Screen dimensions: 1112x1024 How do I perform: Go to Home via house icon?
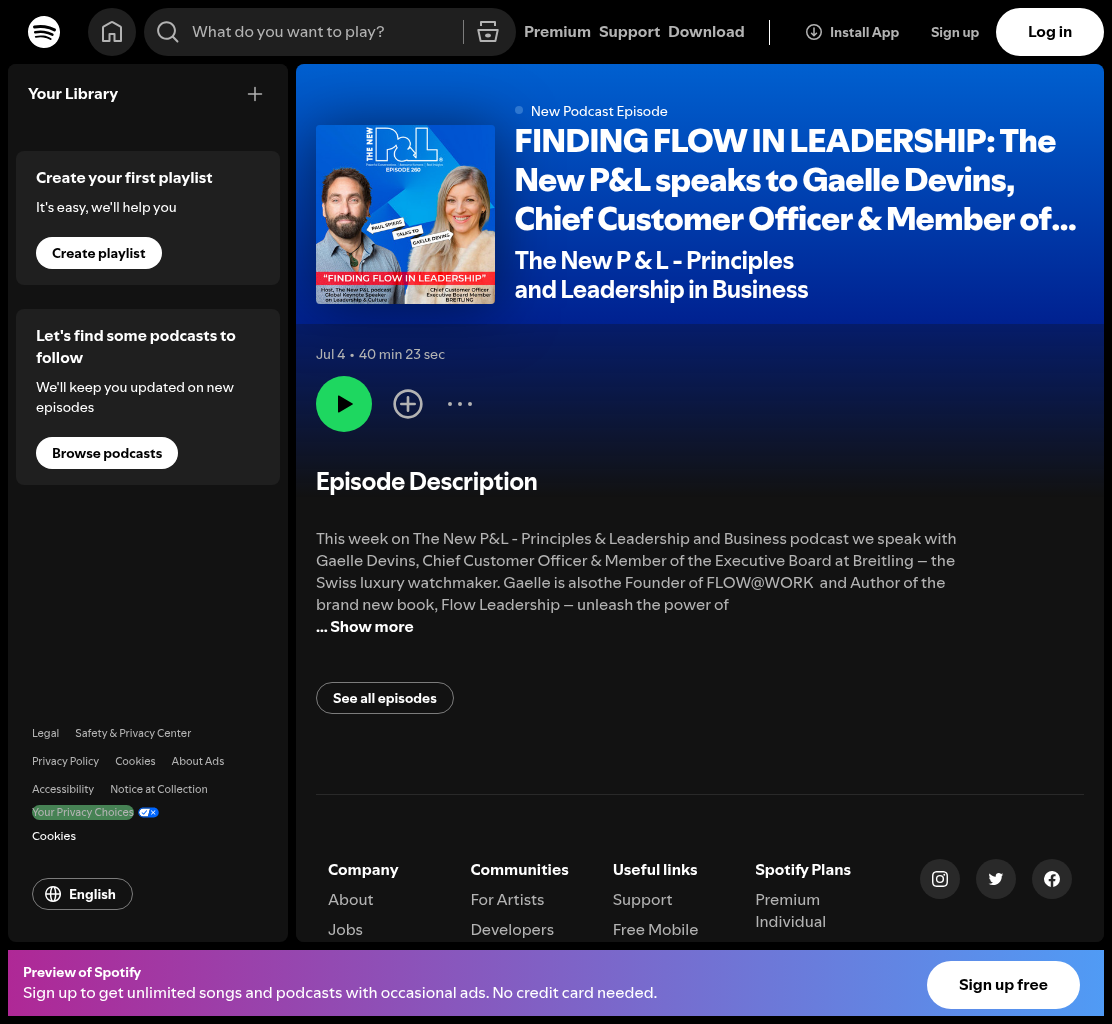(x=112, y=32)
